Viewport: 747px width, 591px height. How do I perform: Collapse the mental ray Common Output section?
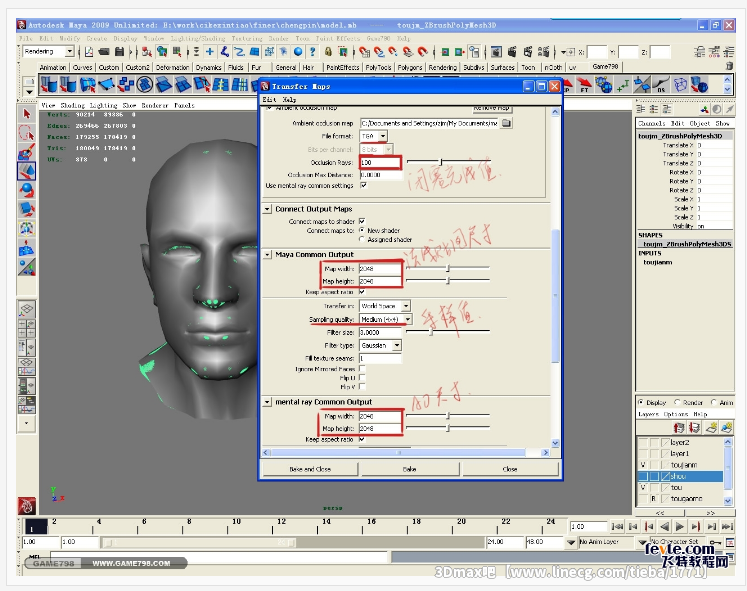coord(267,402)
